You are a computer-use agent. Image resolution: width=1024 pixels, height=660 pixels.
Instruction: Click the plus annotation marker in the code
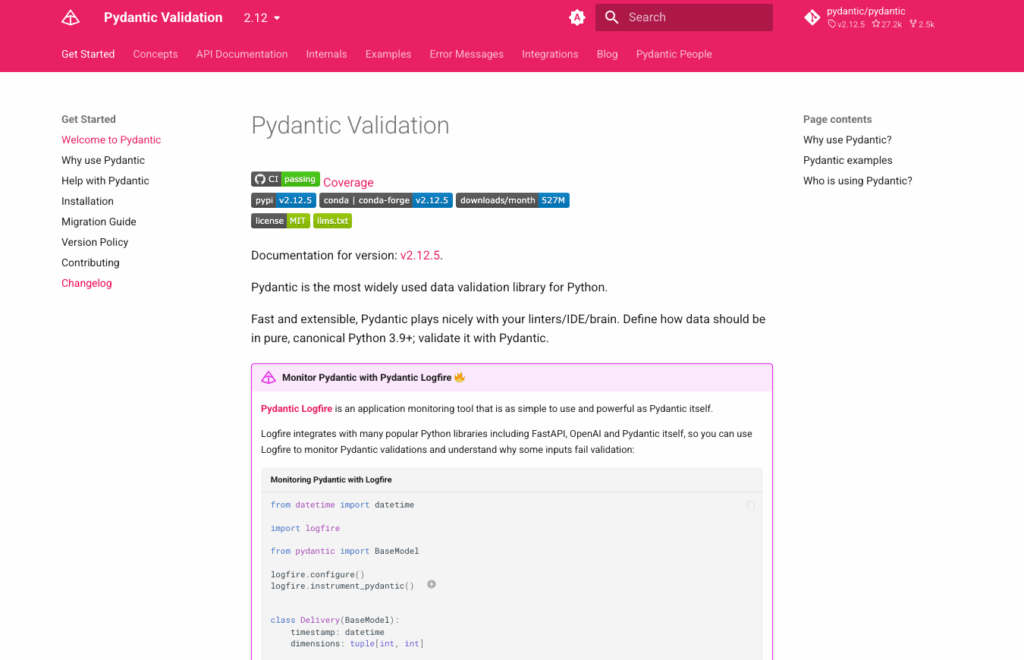coord(431,585)
